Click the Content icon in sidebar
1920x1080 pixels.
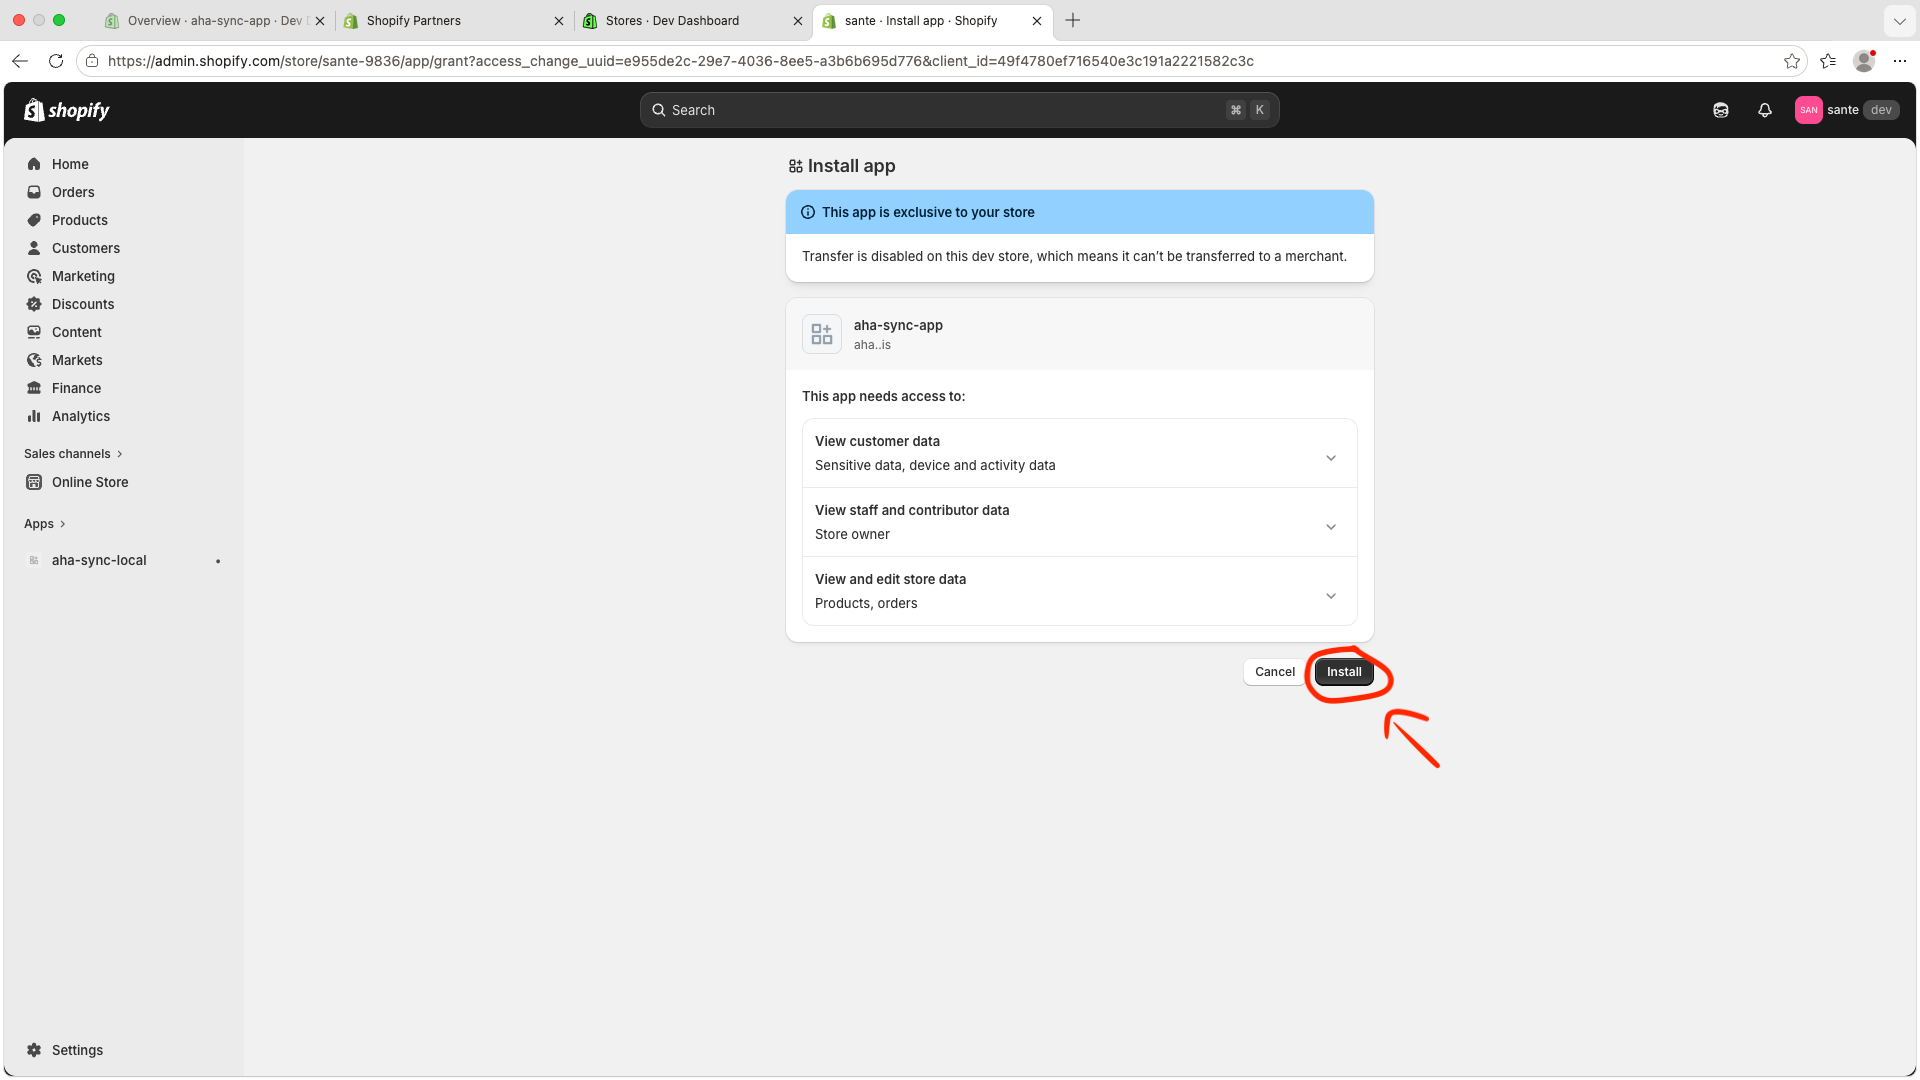pyautogui.click(x=34, y=332)
